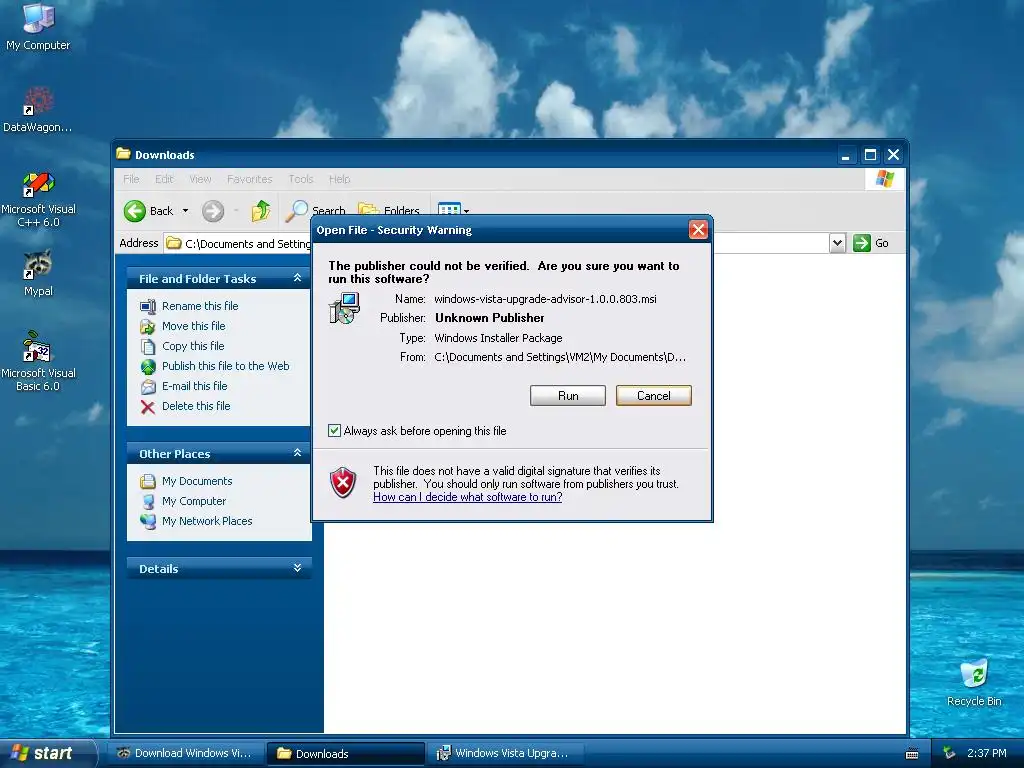Open Microsoft Visual C++ 6.0 shortcut
Screen dimensions: 1024x768
pos(38,199)
